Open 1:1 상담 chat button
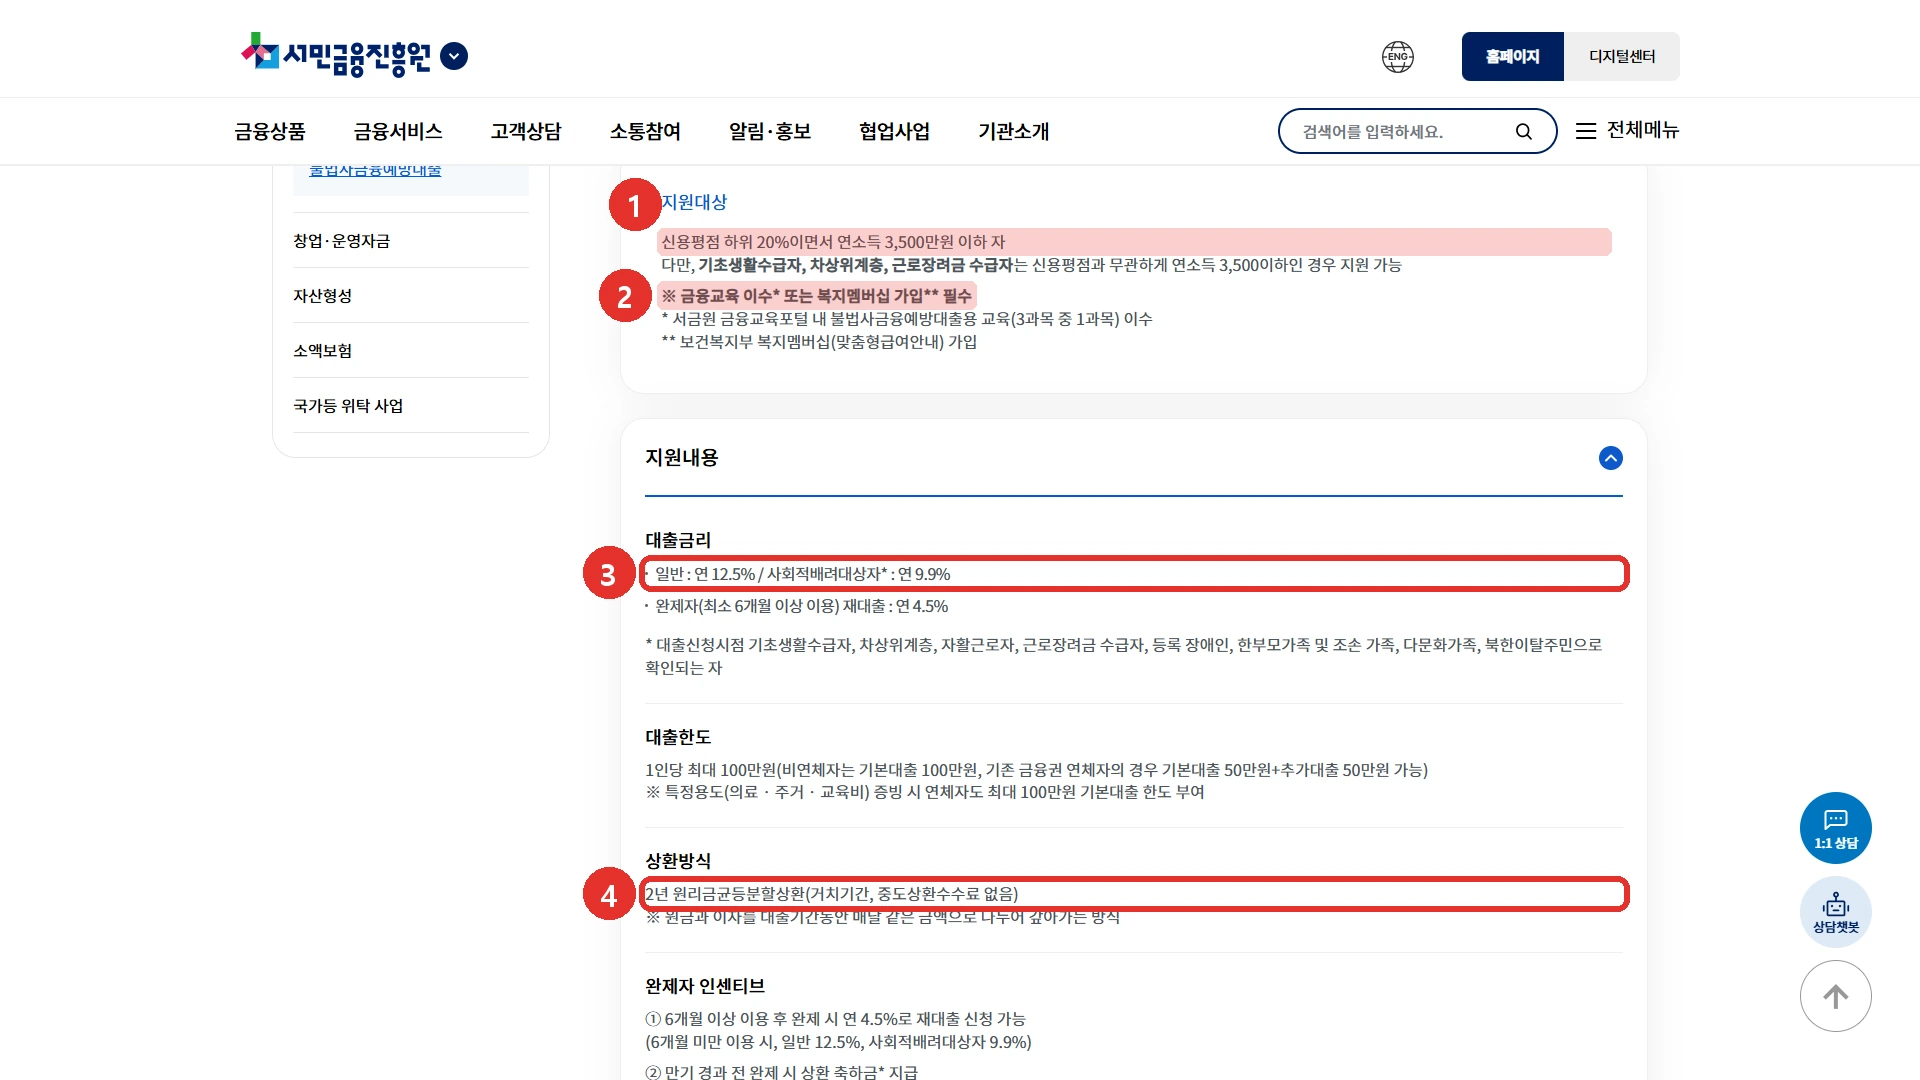Screen dimensions: 1920x1080 point(1835,828)
